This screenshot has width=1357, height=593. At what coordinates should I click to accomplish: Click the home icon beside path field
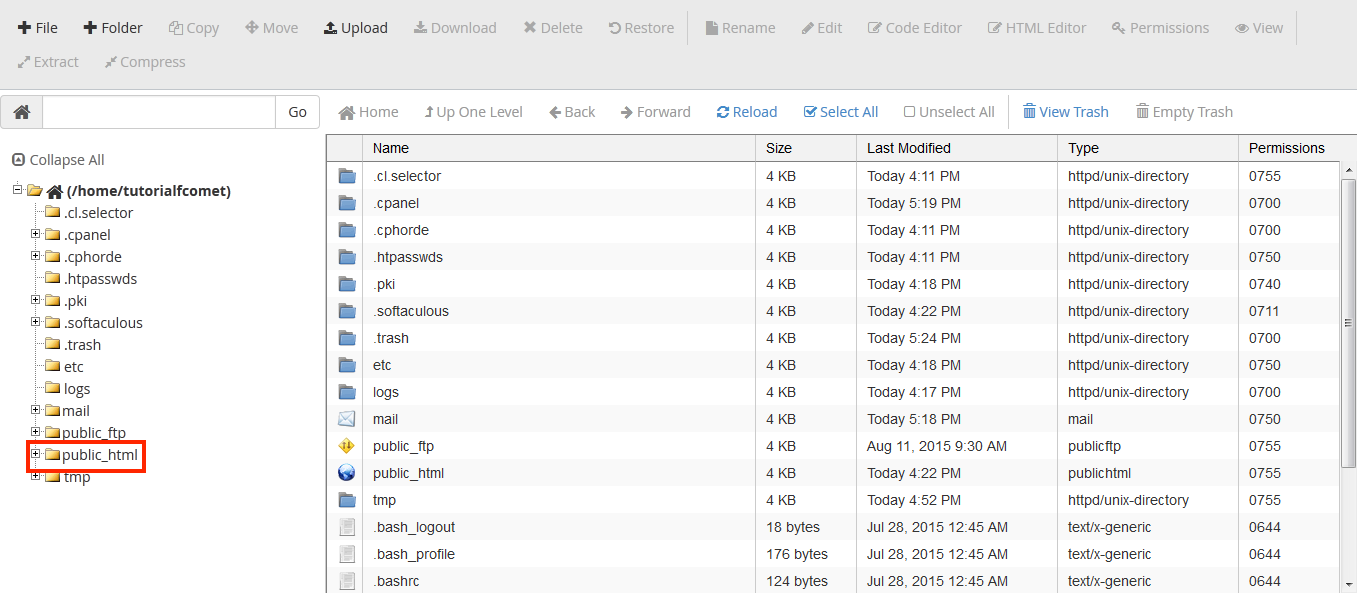pyautogui.click(x=21, y=112)
